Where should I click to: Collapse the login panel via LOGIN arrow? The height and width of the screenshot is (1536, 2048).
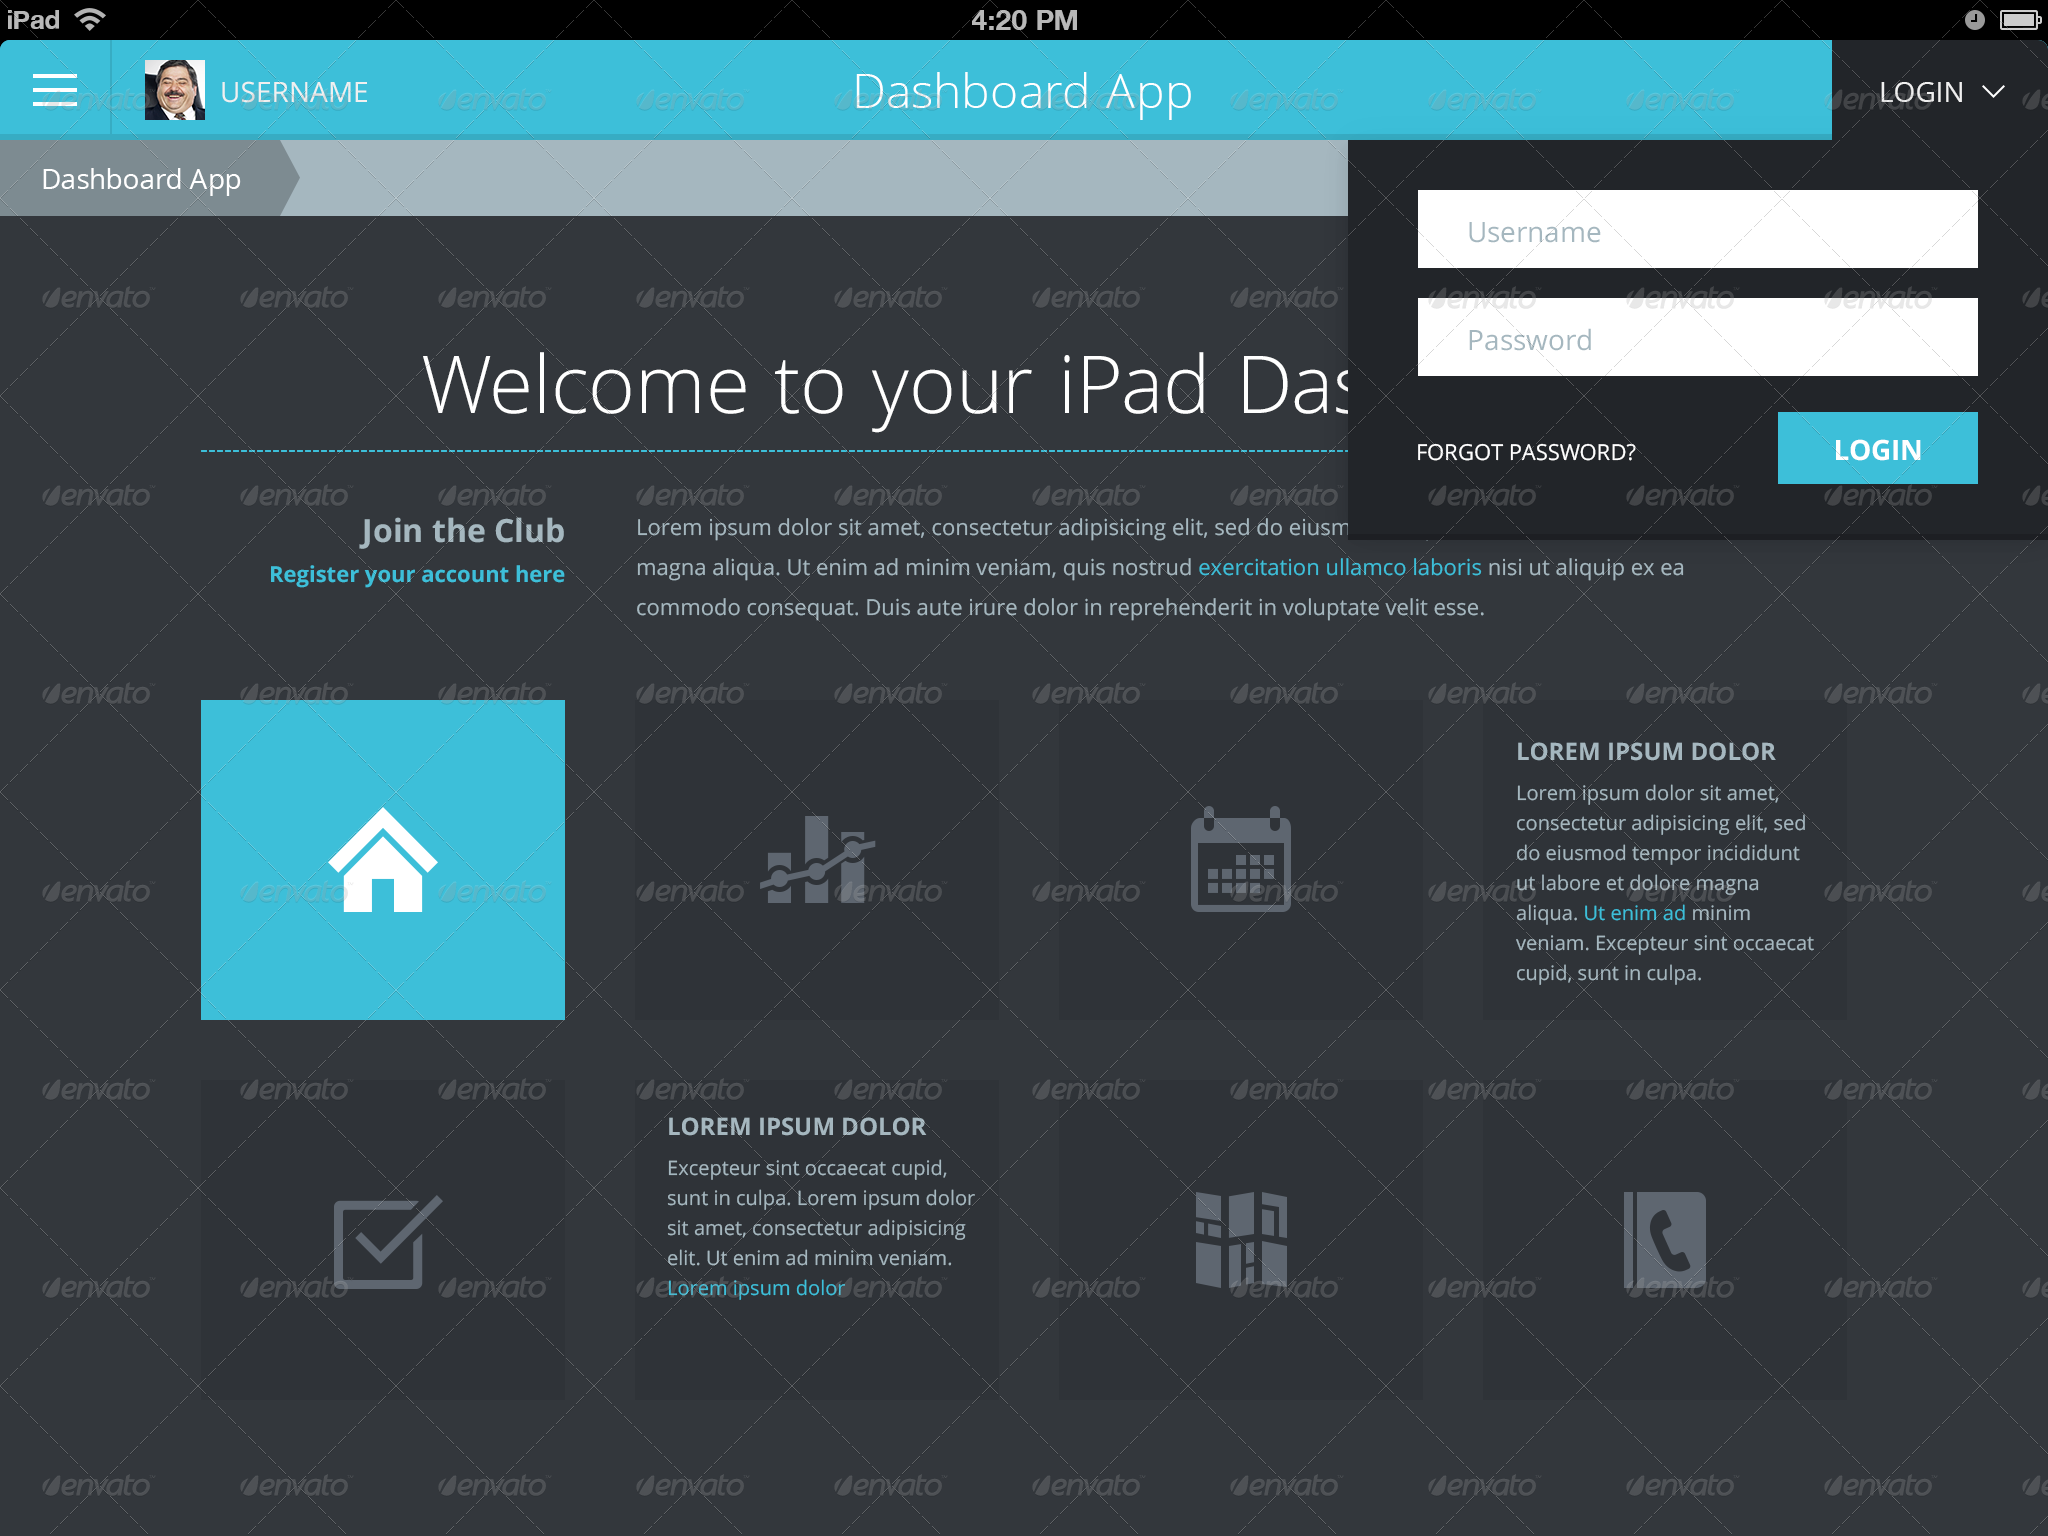coord(1993,91)
